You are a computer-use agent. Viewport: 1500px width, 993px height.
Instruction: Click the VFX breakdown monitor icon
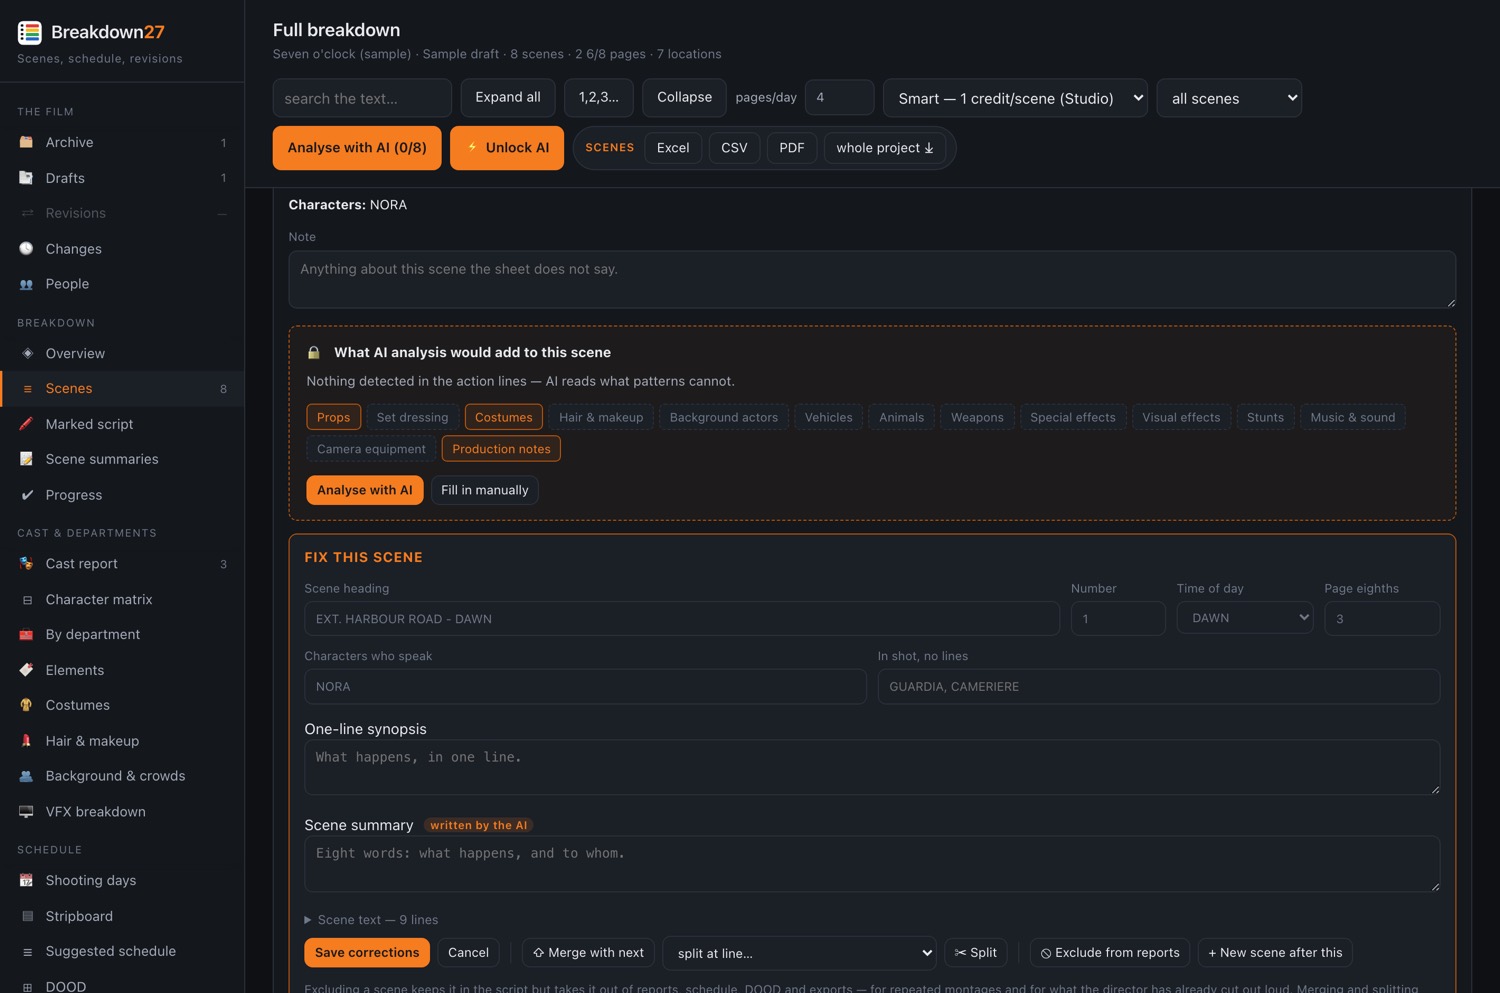(26, 812)
